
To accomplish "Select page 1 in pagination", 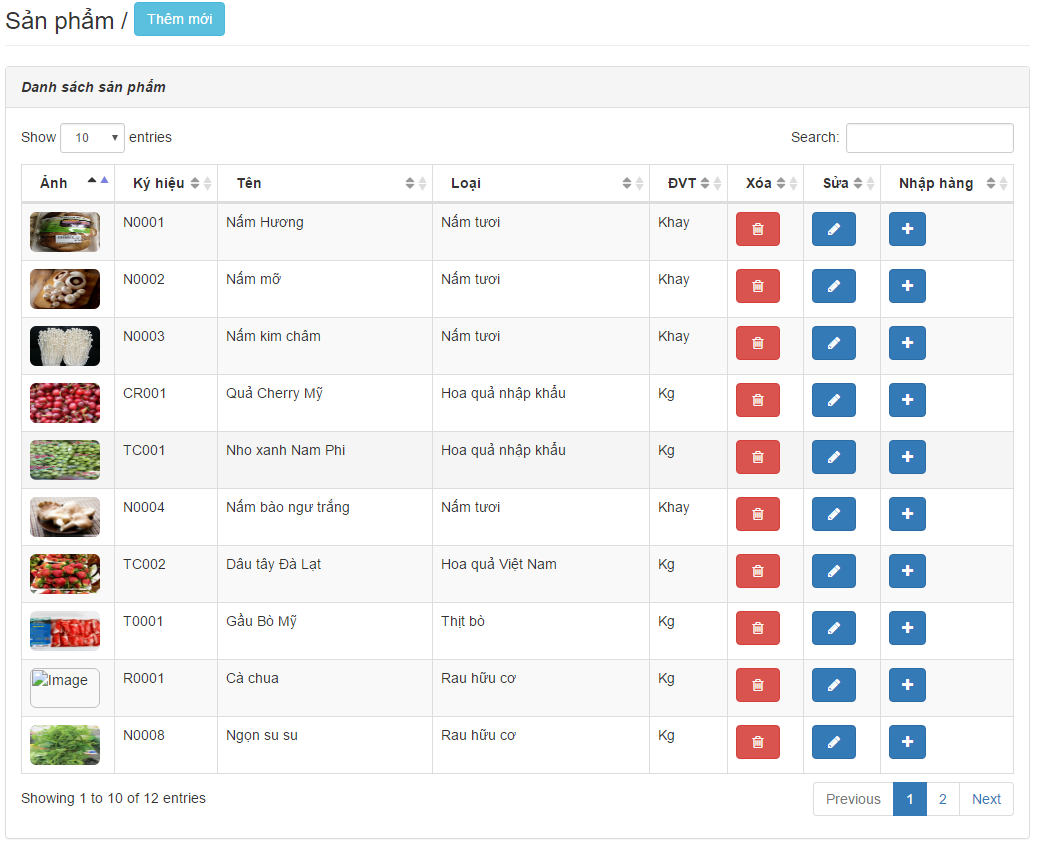I will (x=909, y=799).
